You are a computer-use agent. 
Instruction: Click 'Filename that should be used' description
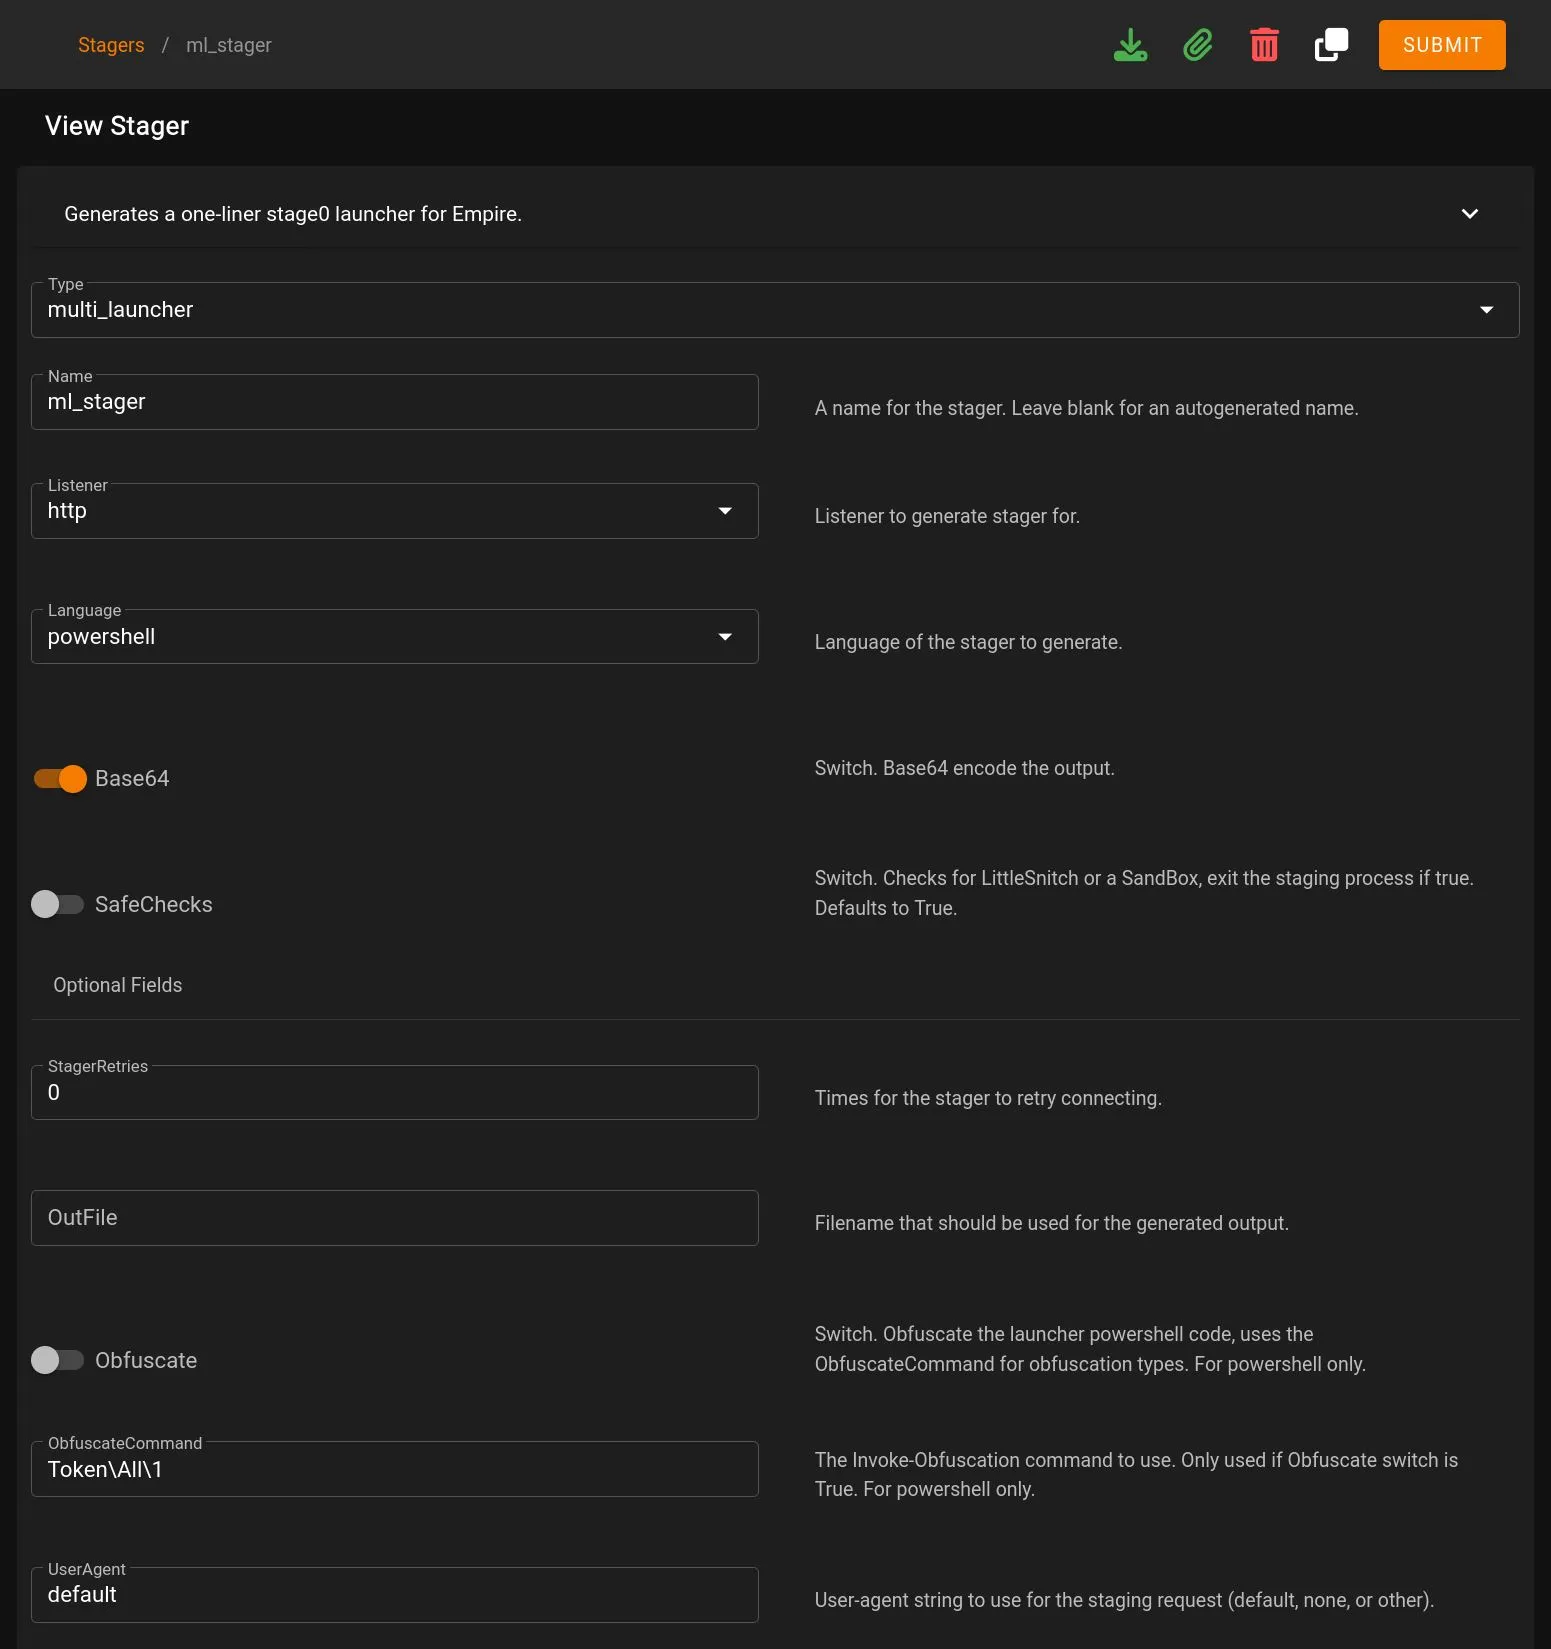pyautogui.click(x=1051, y=1223)
